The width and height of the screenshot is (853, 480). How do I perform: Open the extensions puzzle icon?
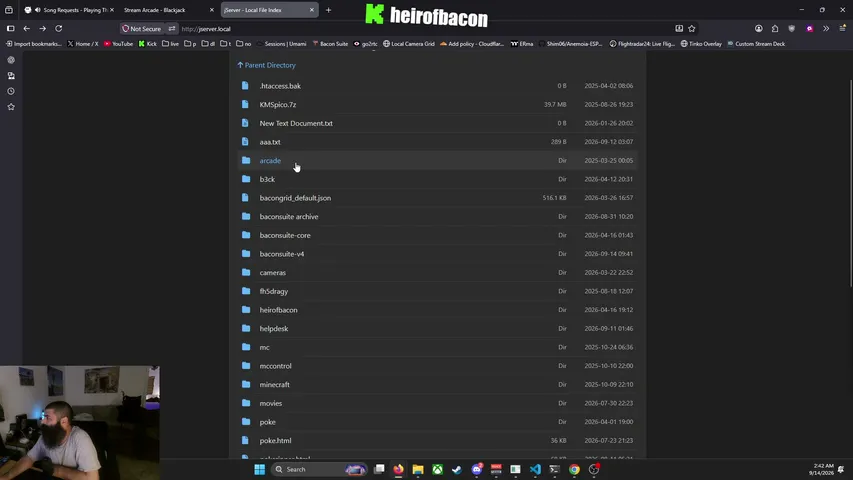pyautogui.click(x=775, y=28)
